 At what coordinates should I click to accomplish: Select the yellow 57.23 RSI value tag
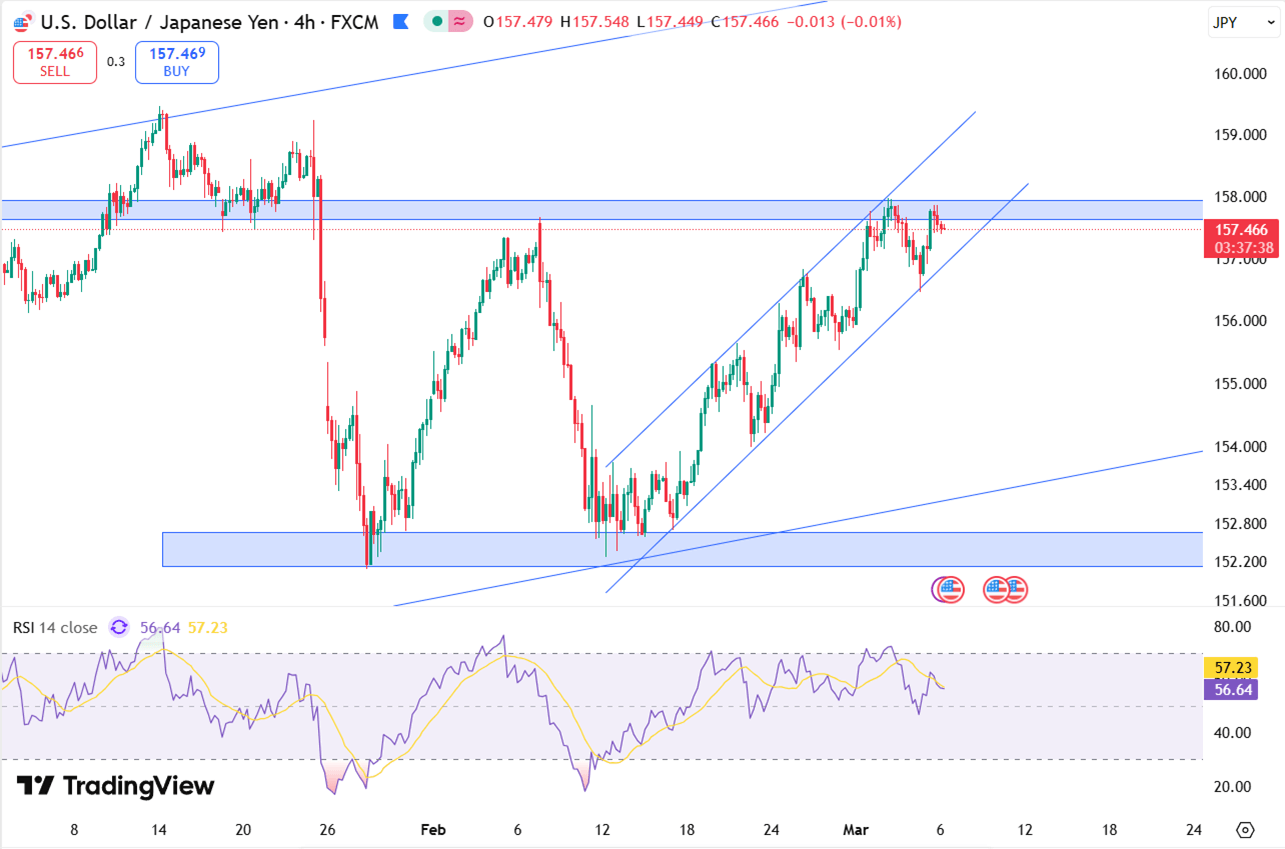coord(1231,667)
